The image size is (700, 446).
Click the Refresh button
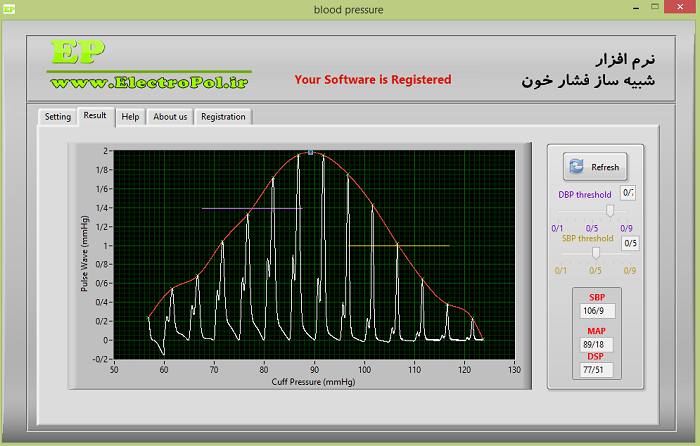coord(595,167)
